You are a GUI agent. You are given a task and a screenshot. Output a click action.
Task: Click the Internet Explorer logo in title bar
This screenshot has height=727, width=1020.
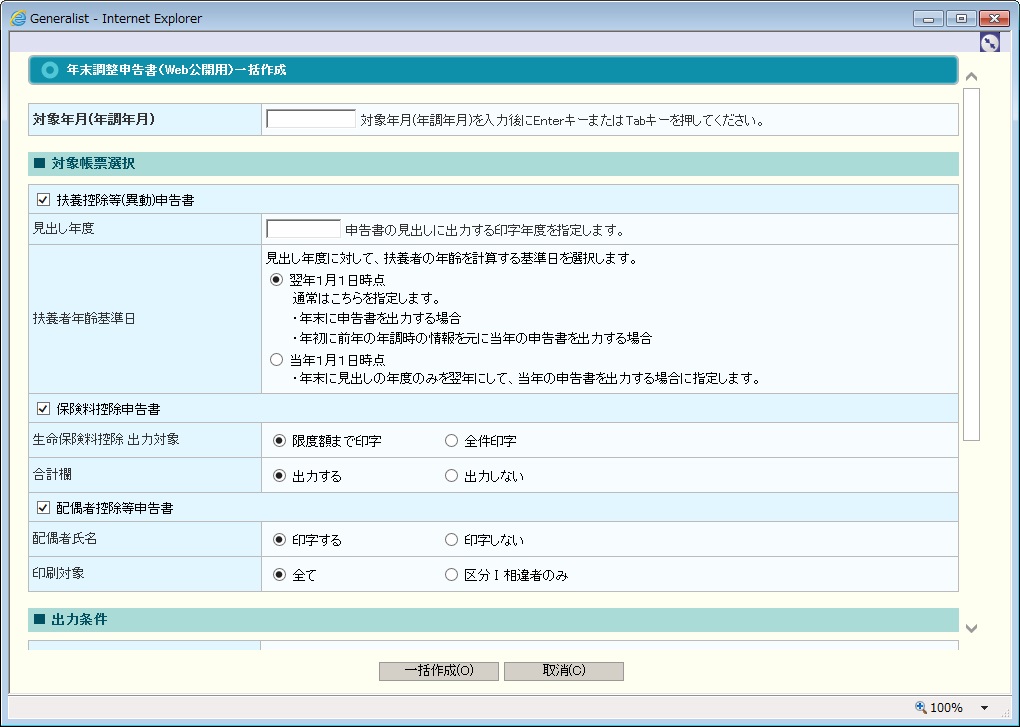click(18, 18)
